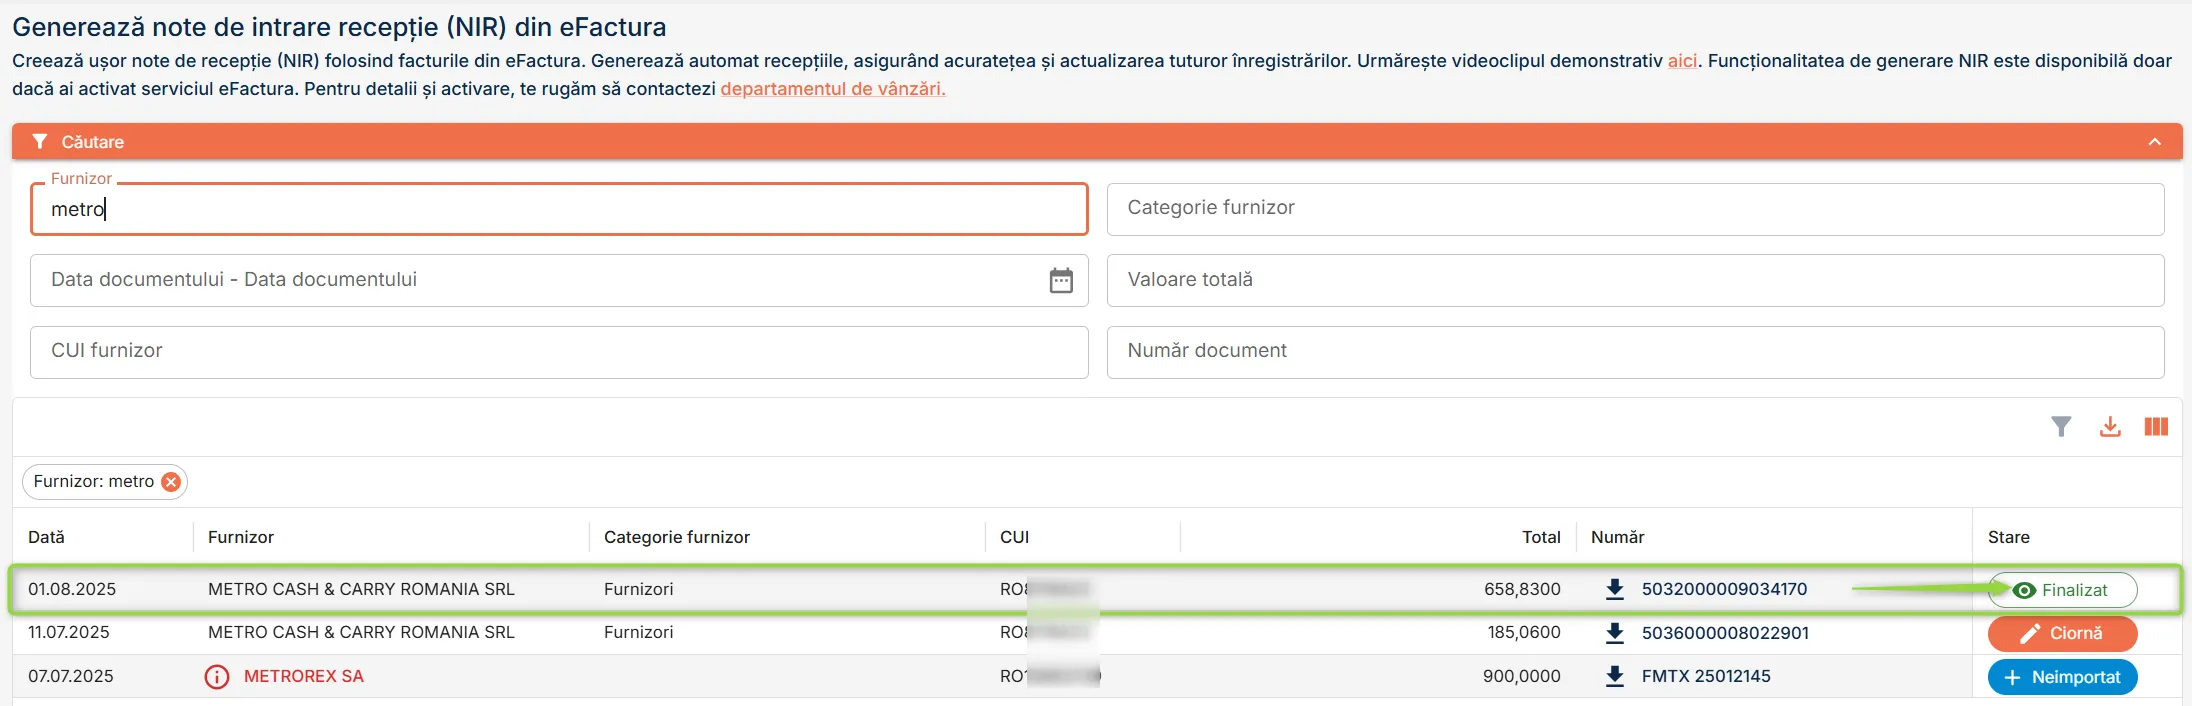Edit the Ciornă draft entry
The width and height of the screenshot is (2192, 706).
tap(2062, 634)
